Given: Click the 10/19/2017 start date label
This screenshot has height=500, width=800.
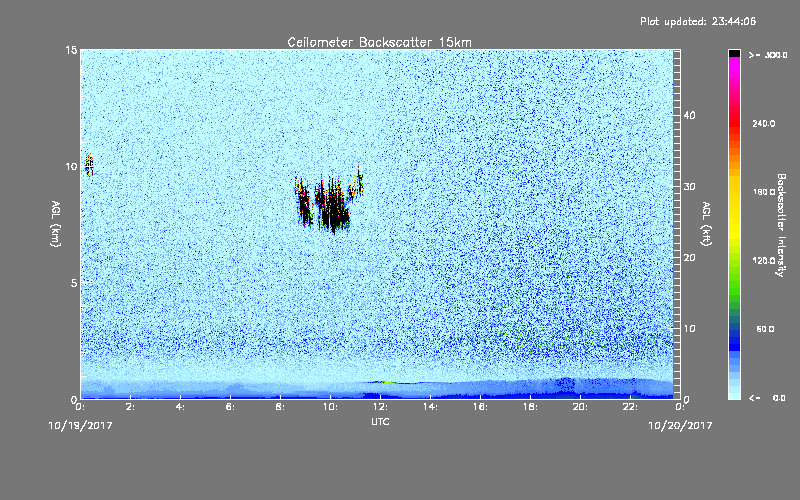Looking at the screenshot, I should click(x=81, y=426).
